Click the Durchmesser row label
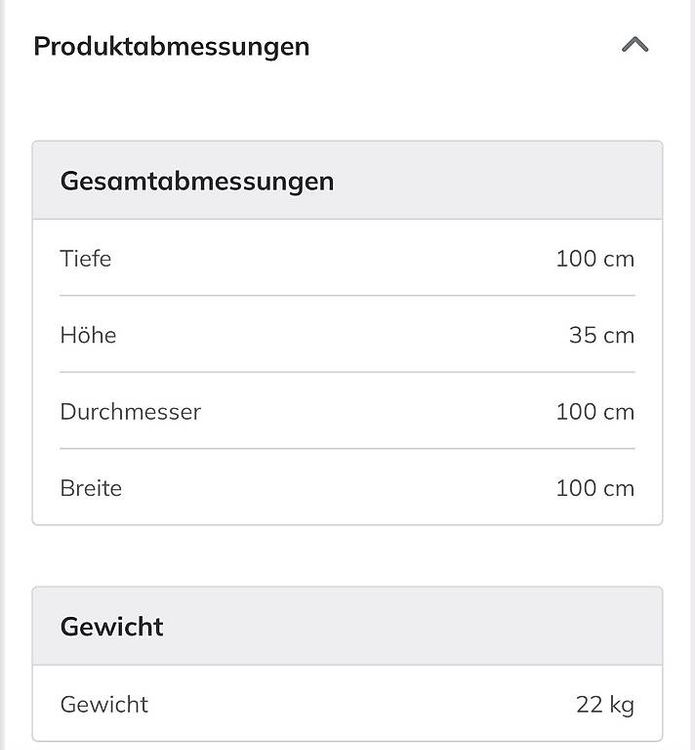 (x=131, y=412)
